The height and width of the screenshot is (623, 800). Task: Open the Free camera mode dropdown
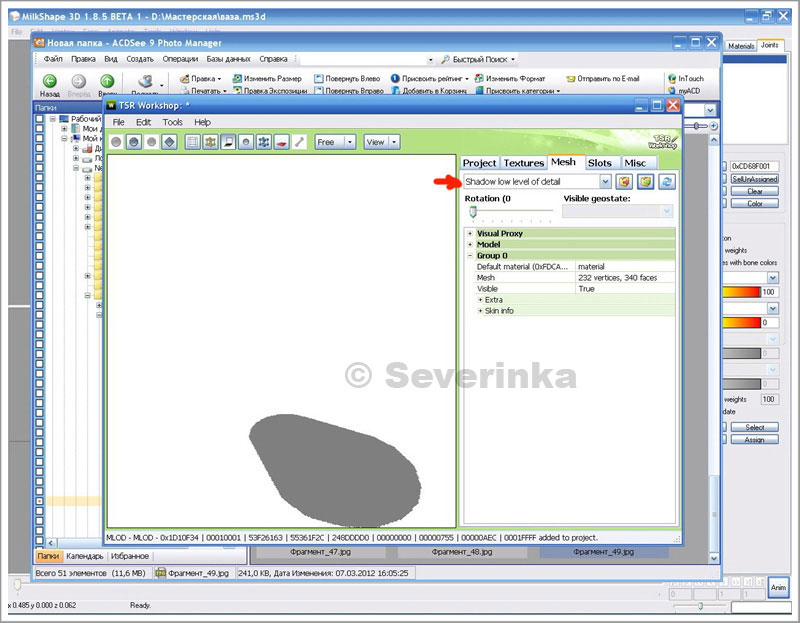[x=349, y=142]
